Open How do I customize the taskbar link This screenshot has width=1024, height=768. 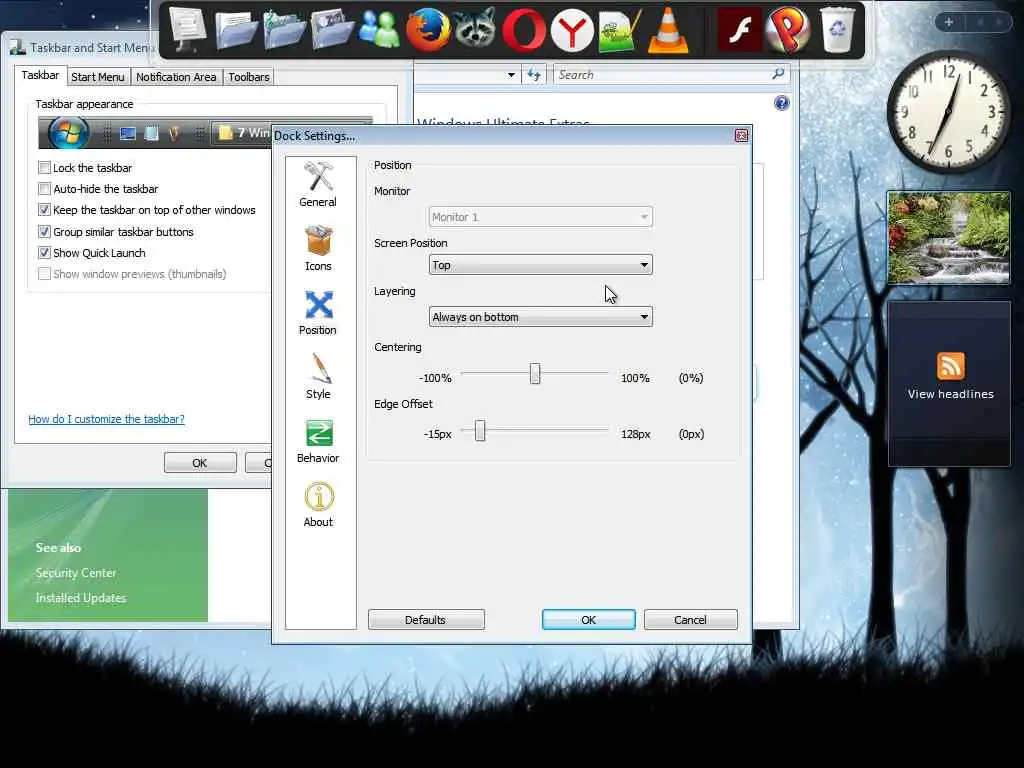[106, 419]
